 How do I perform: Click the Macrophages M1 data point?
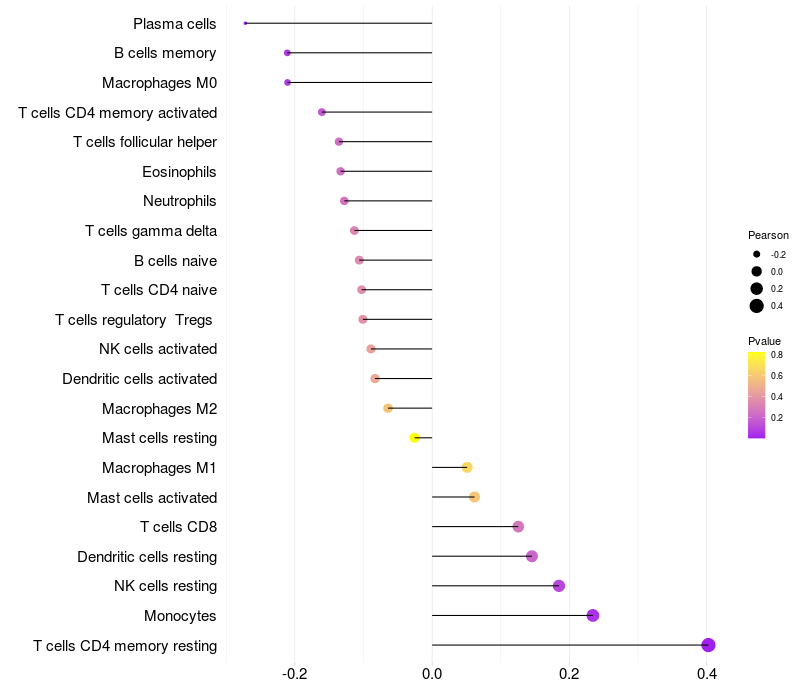[467, 468]
